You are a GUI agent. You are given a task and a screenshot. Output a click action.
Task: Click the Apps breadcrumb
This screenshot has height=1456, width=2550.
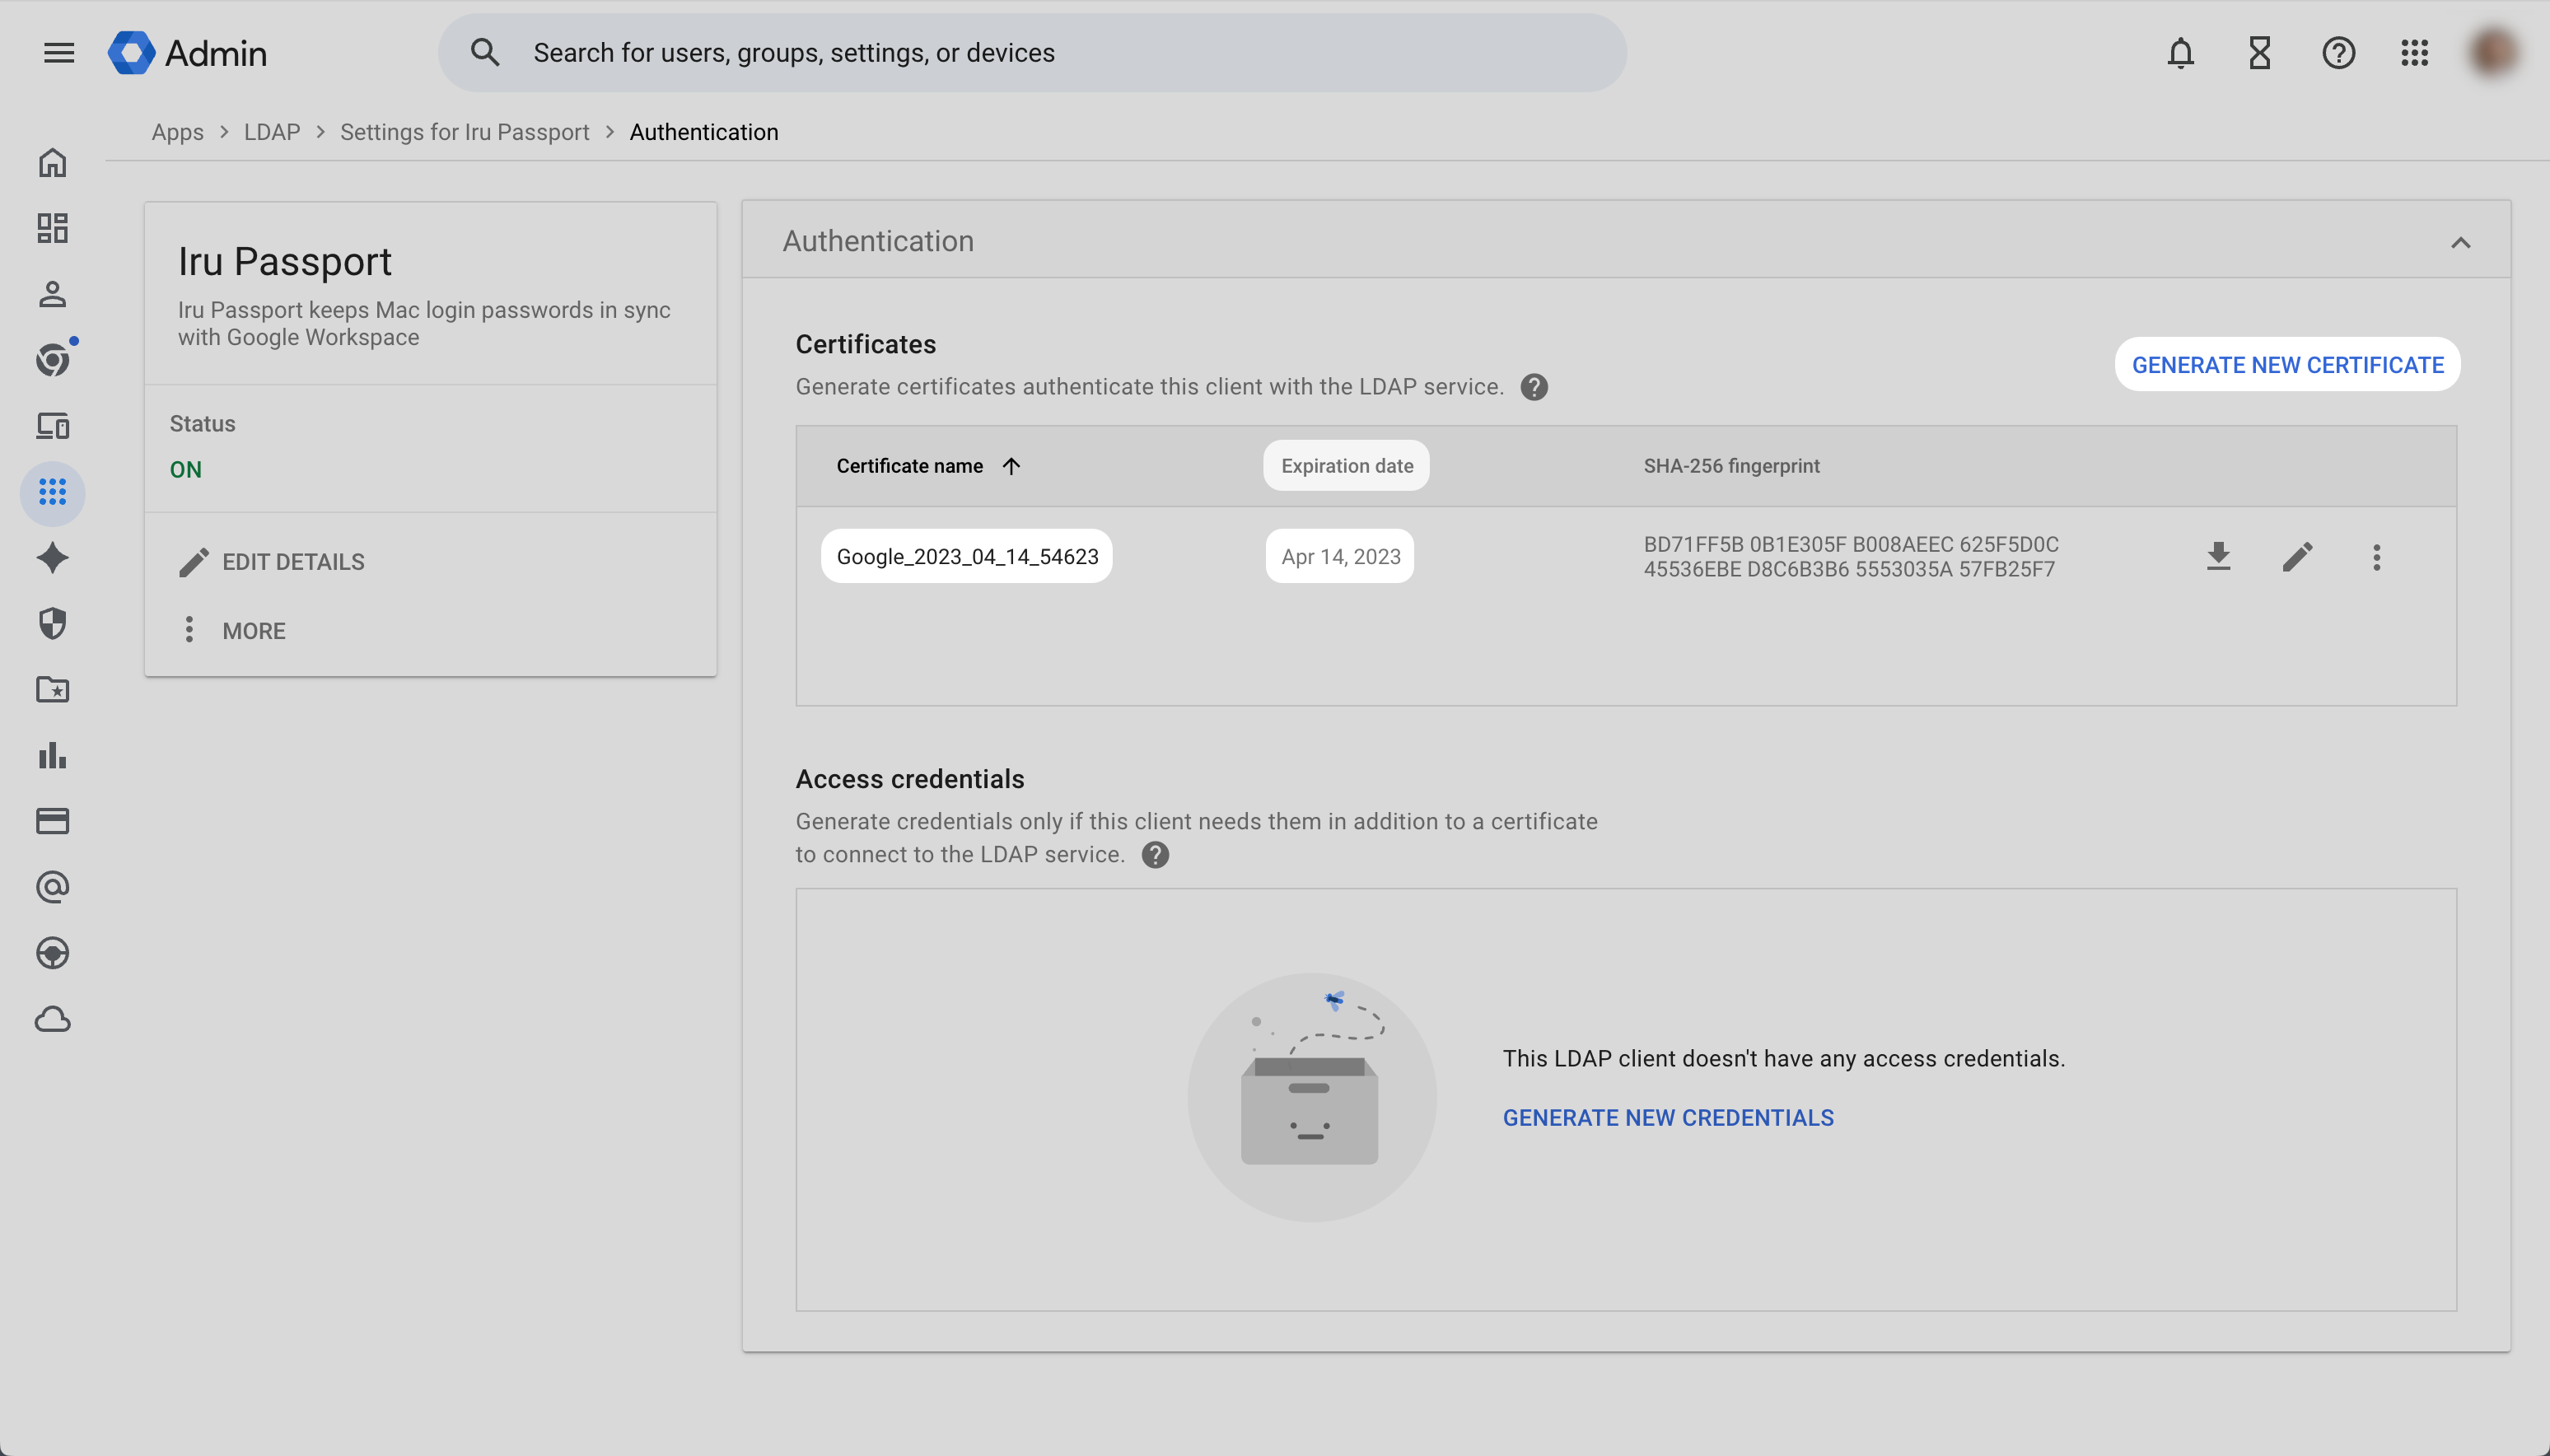pyautogui.click(x=177, y=132)
